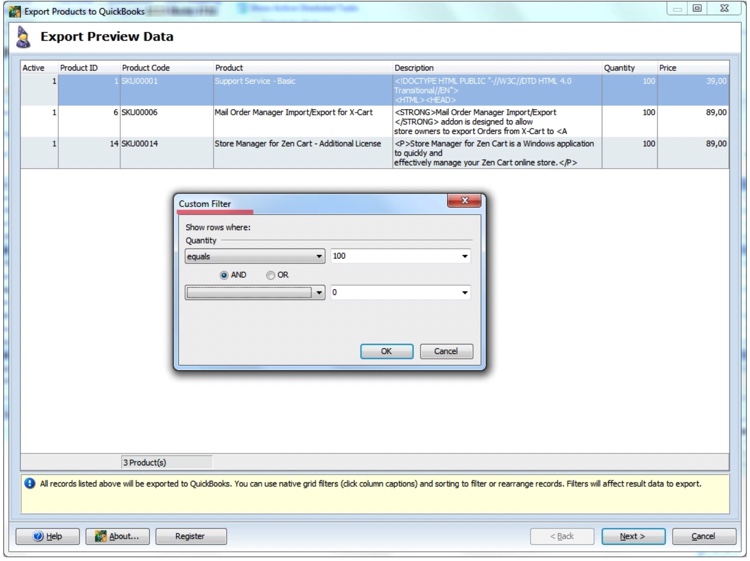Click the blue info icon in the yellow note
Image resolution: width=750 pixels, height=561 pixels.
point(30,484)
